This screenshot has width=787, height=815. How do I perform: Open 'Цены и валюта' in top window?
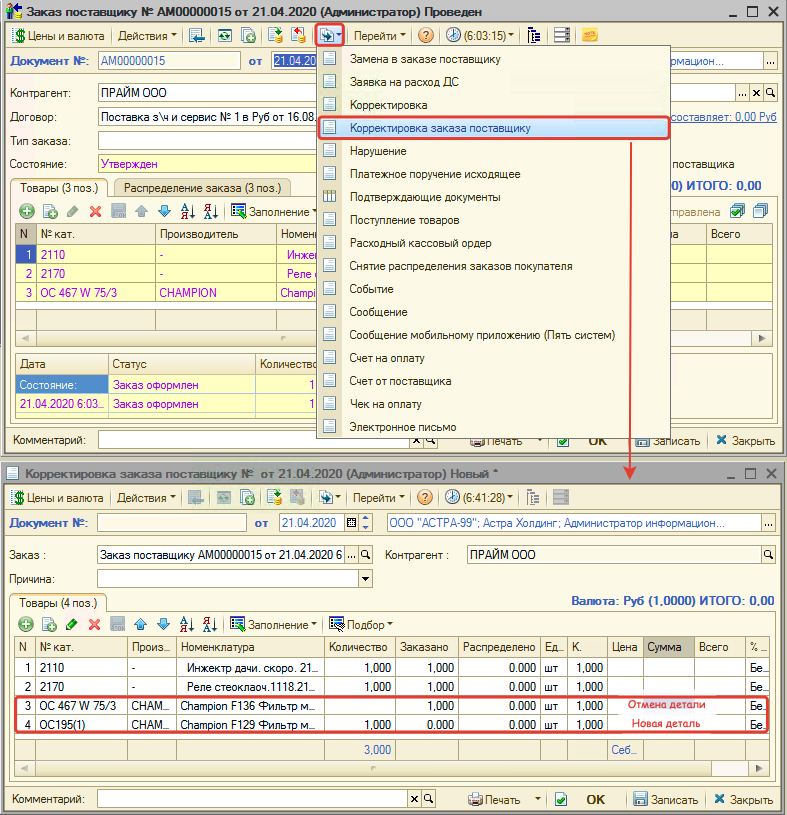click(x=58, y=36)
